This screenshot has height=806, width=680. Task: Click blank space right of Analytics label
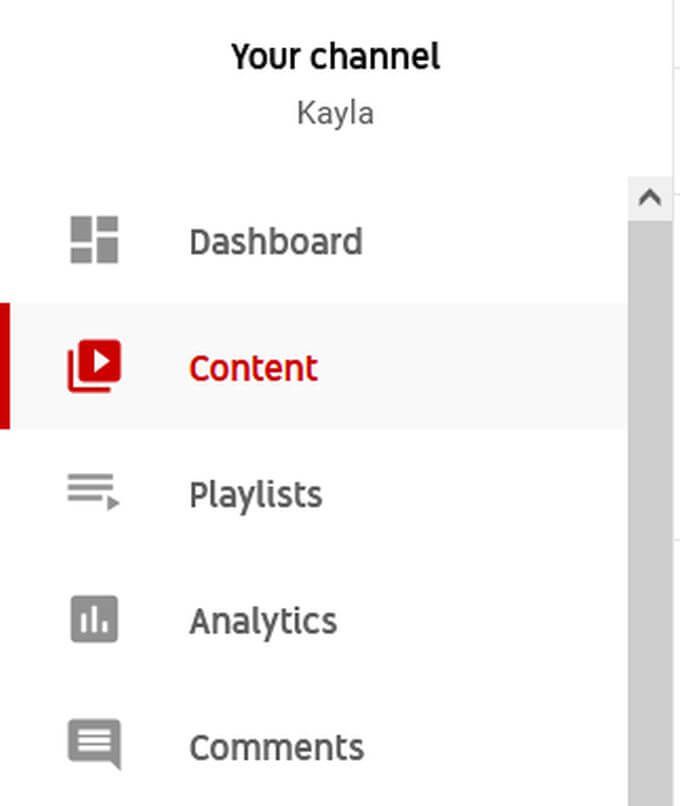[x=480, y=621]
